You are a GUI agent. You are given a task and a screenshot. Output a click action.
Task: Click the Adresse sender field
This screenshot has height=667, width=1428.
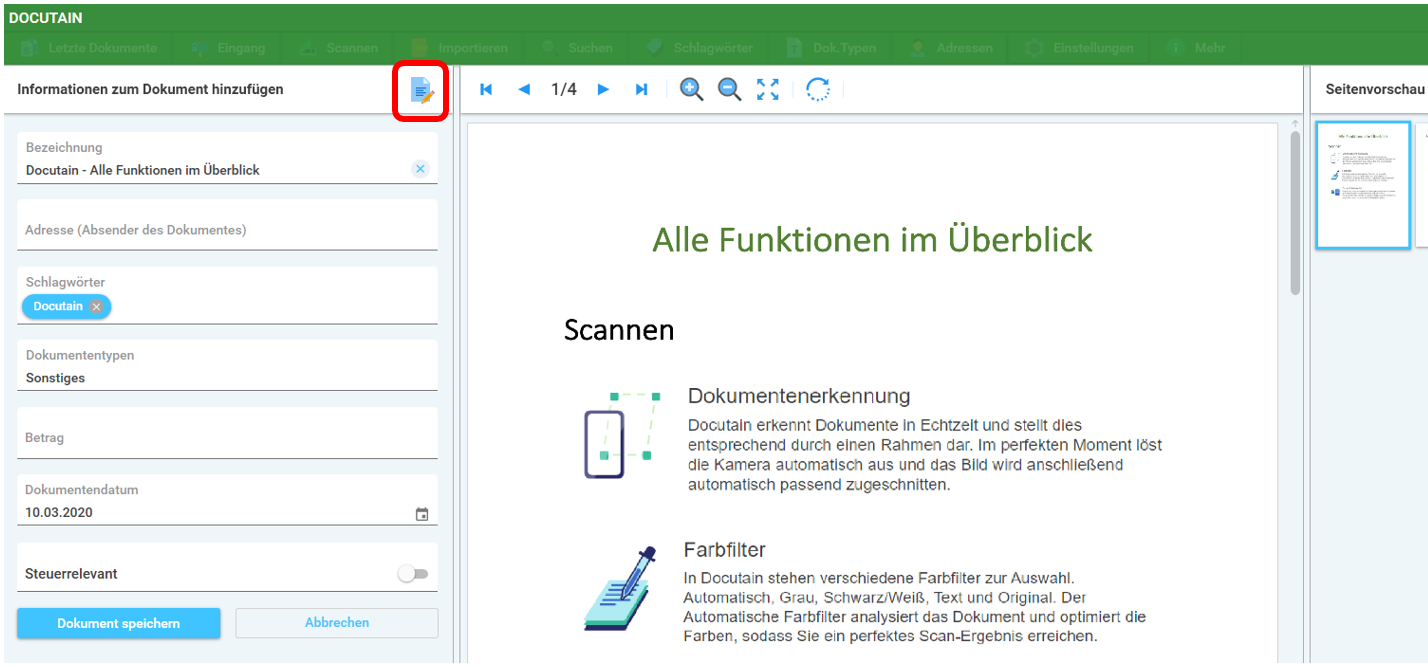tap(228, 225)
